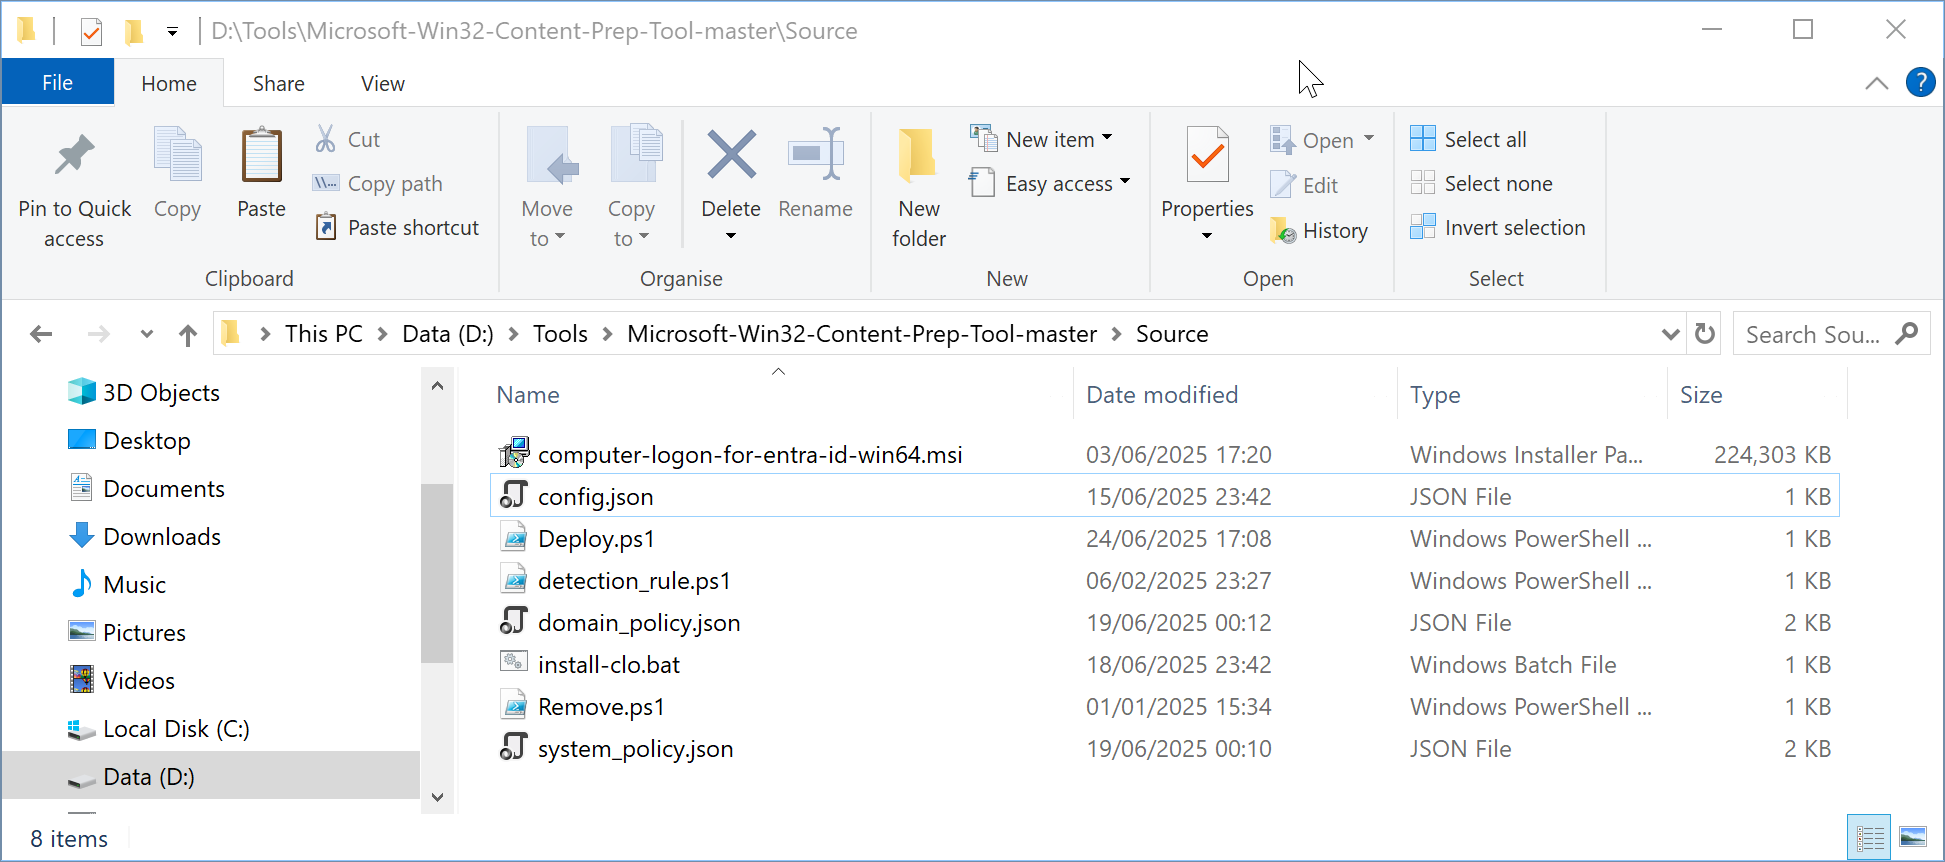The width and height of the screenshot is (1945, 862).
Task: Click the Search Source input box
Action: tap(1813, 334)
